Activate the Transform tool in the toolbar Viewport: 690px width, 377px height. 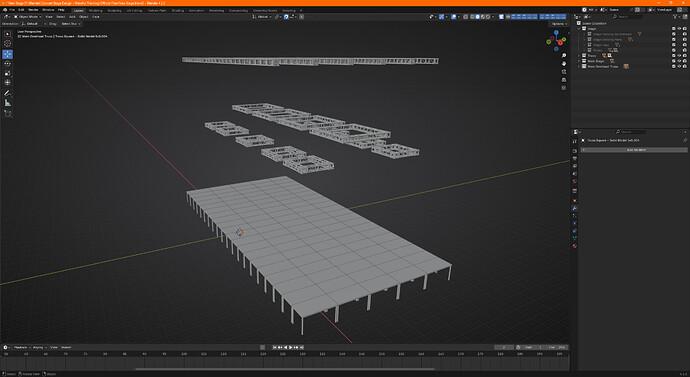point(7,82)
